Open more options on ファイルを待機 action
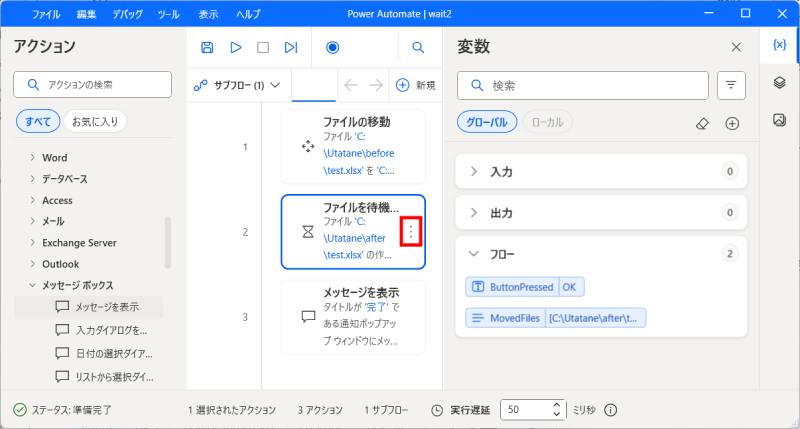This screenshot has height=429, width=800. coord(412,232)
